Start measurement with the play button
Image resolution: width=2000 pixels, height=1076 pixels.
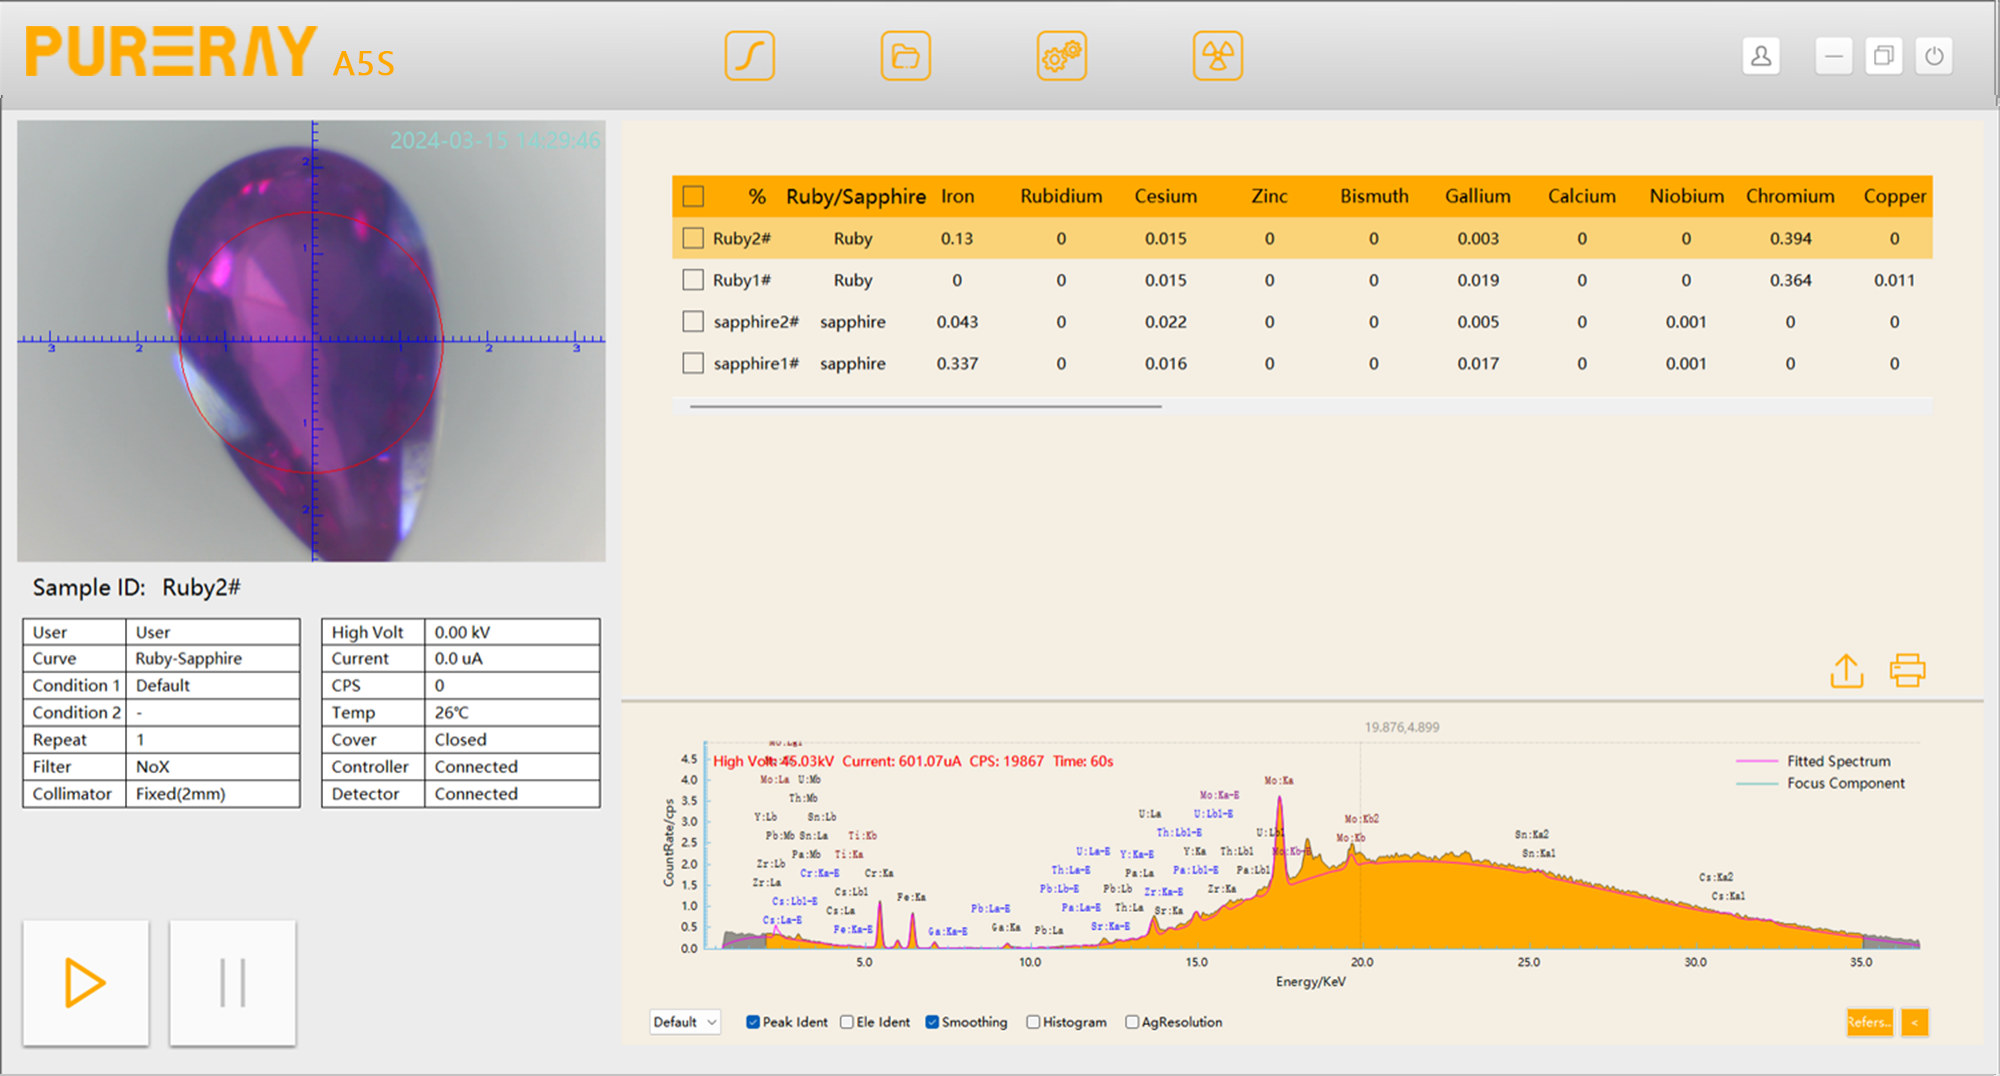click(86, 982)
